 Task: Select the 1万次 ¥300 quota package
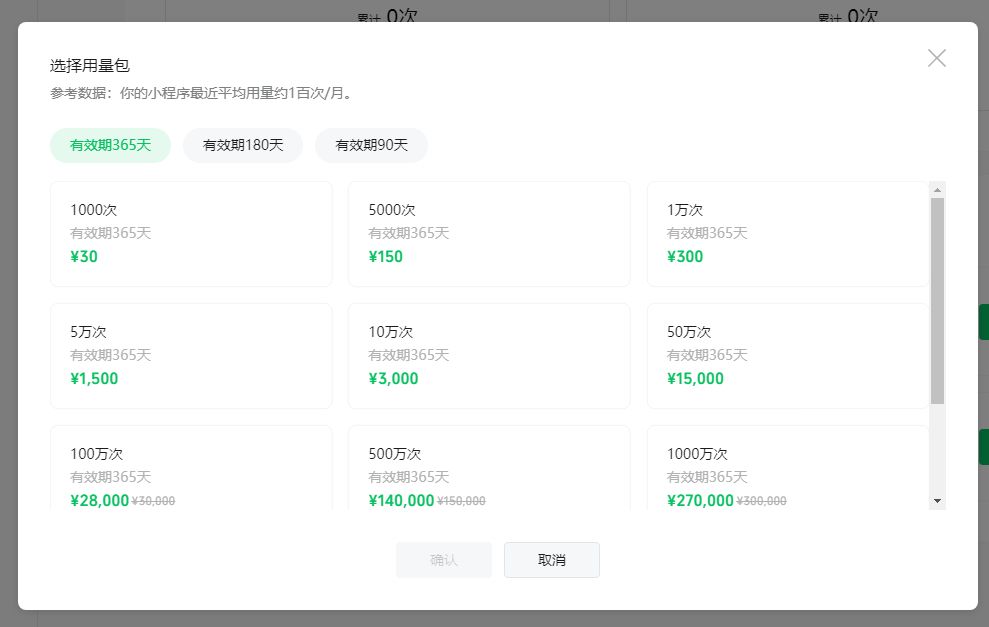coord(788,233)
